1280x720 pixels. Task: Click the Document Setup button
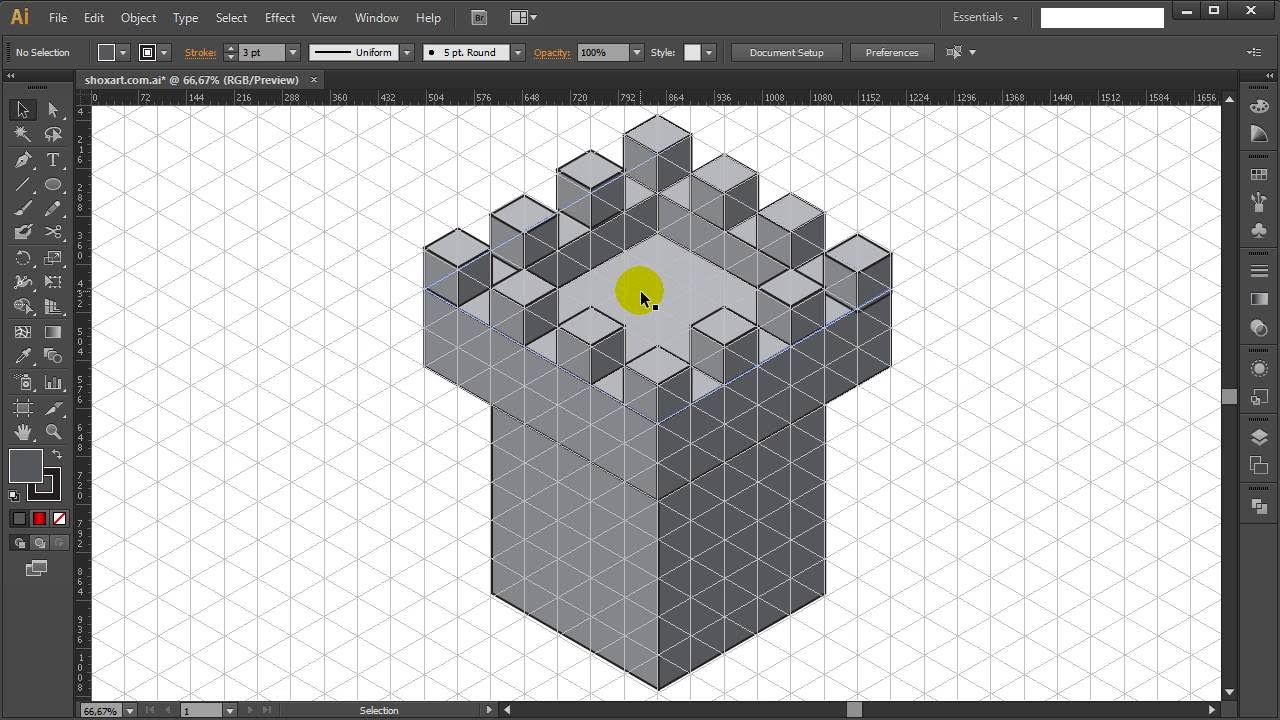788,52
